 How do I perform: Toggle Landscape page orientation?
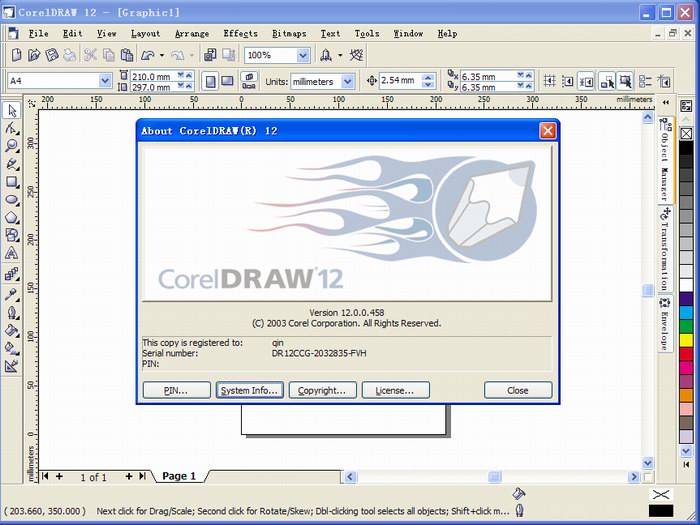click(x=228, y=81)
